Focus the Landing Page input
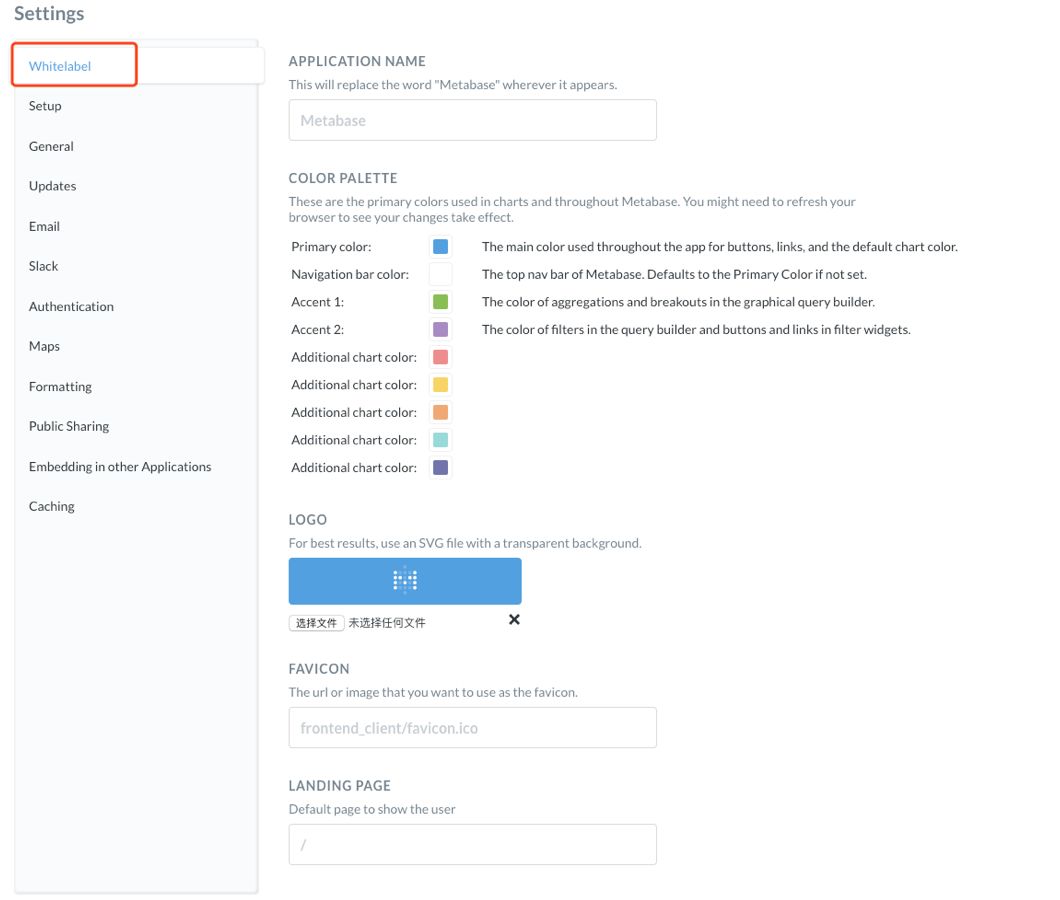Viewport: 1060px width, 900px height. coord(472,845)
